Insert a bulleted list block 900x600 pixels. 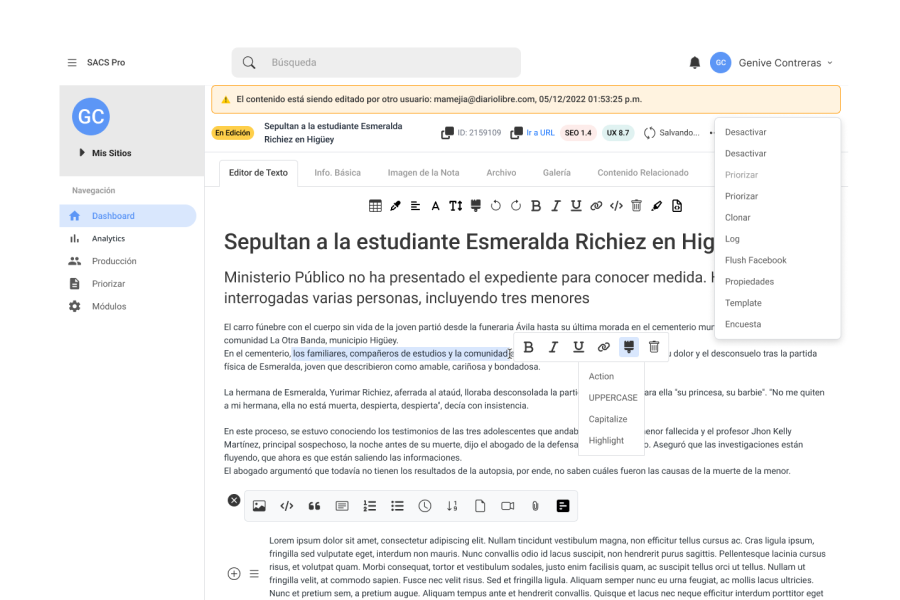[x=397, y=506]
